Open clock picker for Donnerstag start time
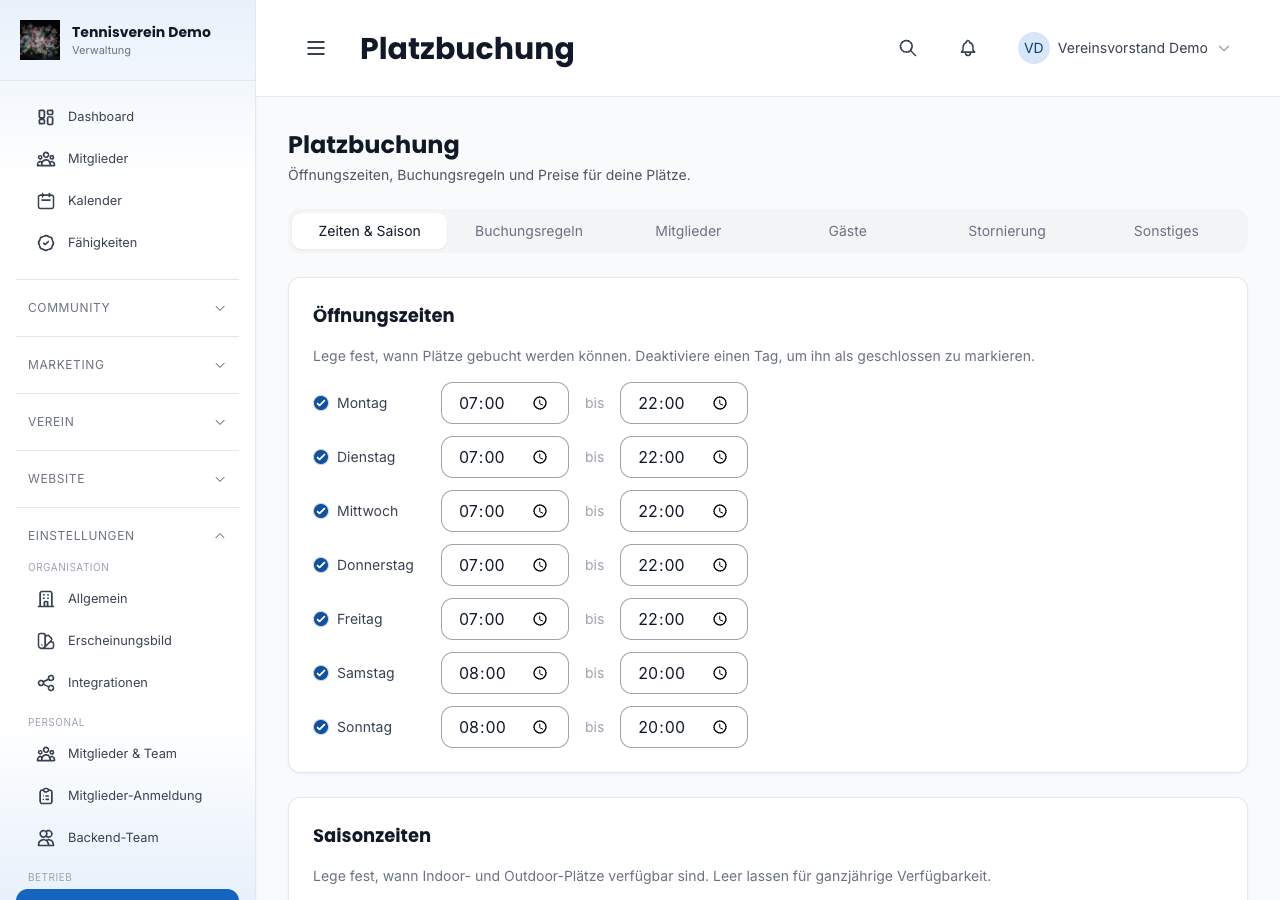The width and height of the screenshot is (1280, 900). click(x=540, y=565)
